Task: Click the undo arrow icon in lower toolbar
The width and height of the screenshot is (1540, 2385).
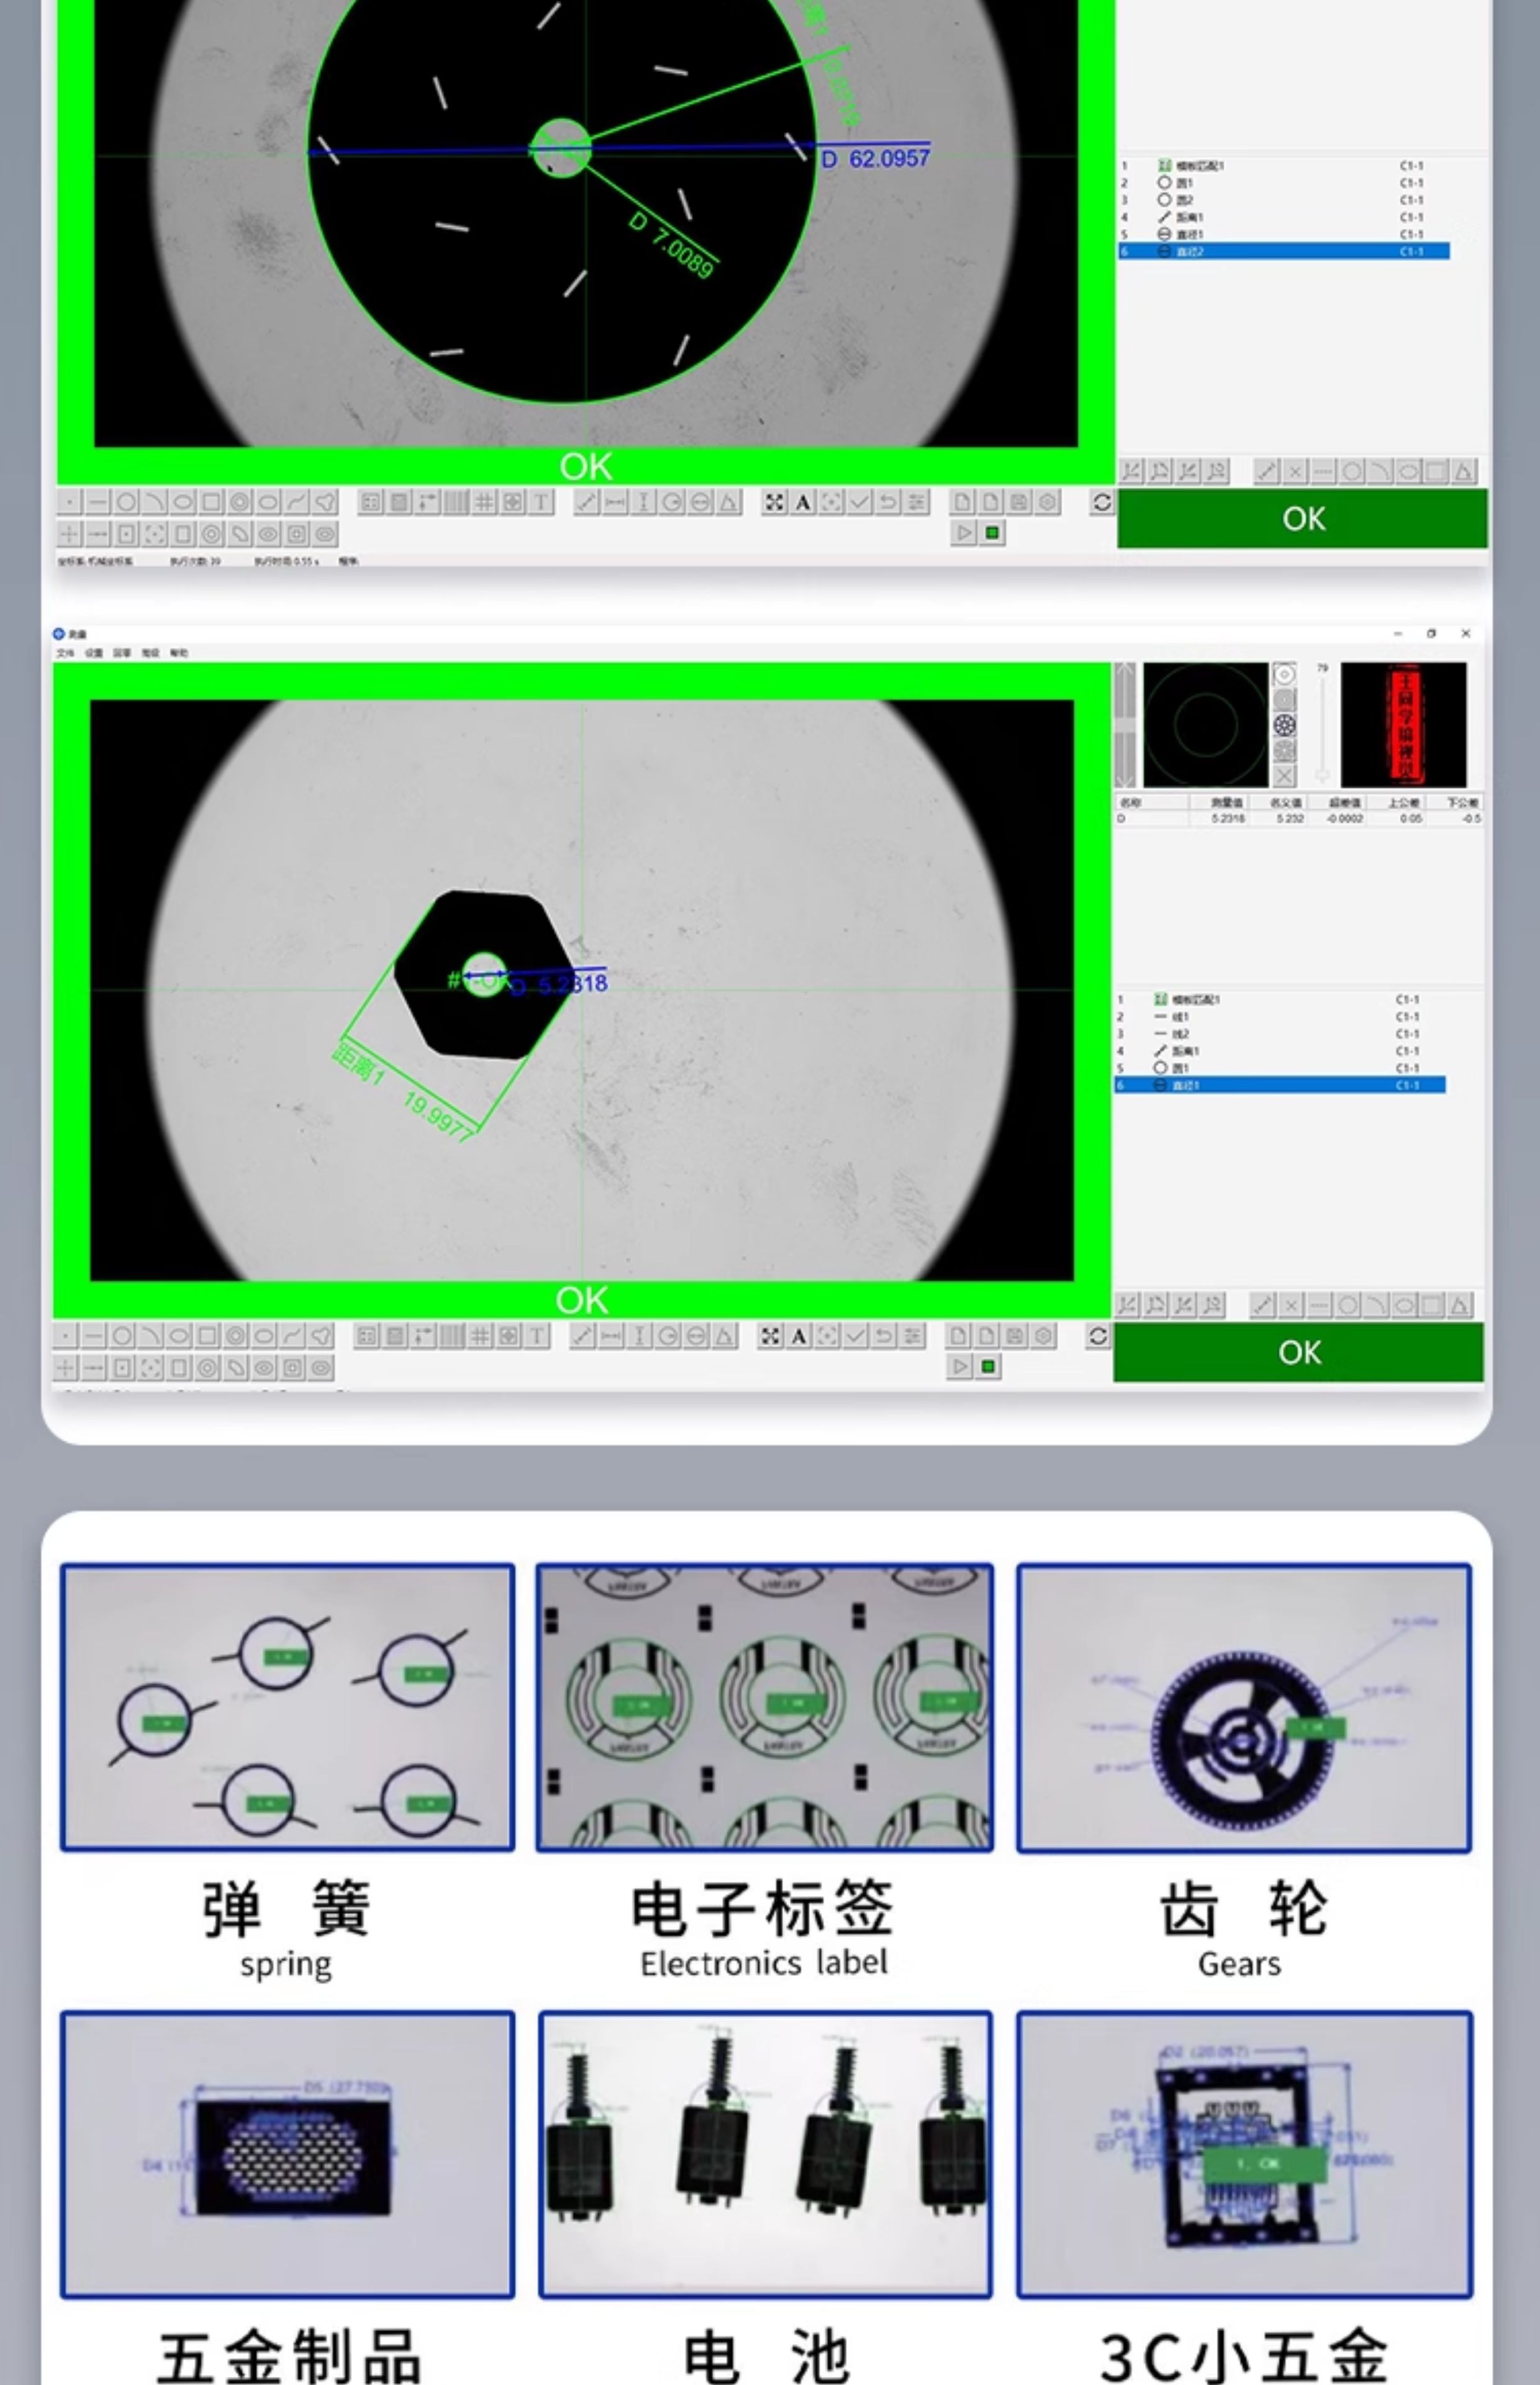Action: coord(883,1336)
